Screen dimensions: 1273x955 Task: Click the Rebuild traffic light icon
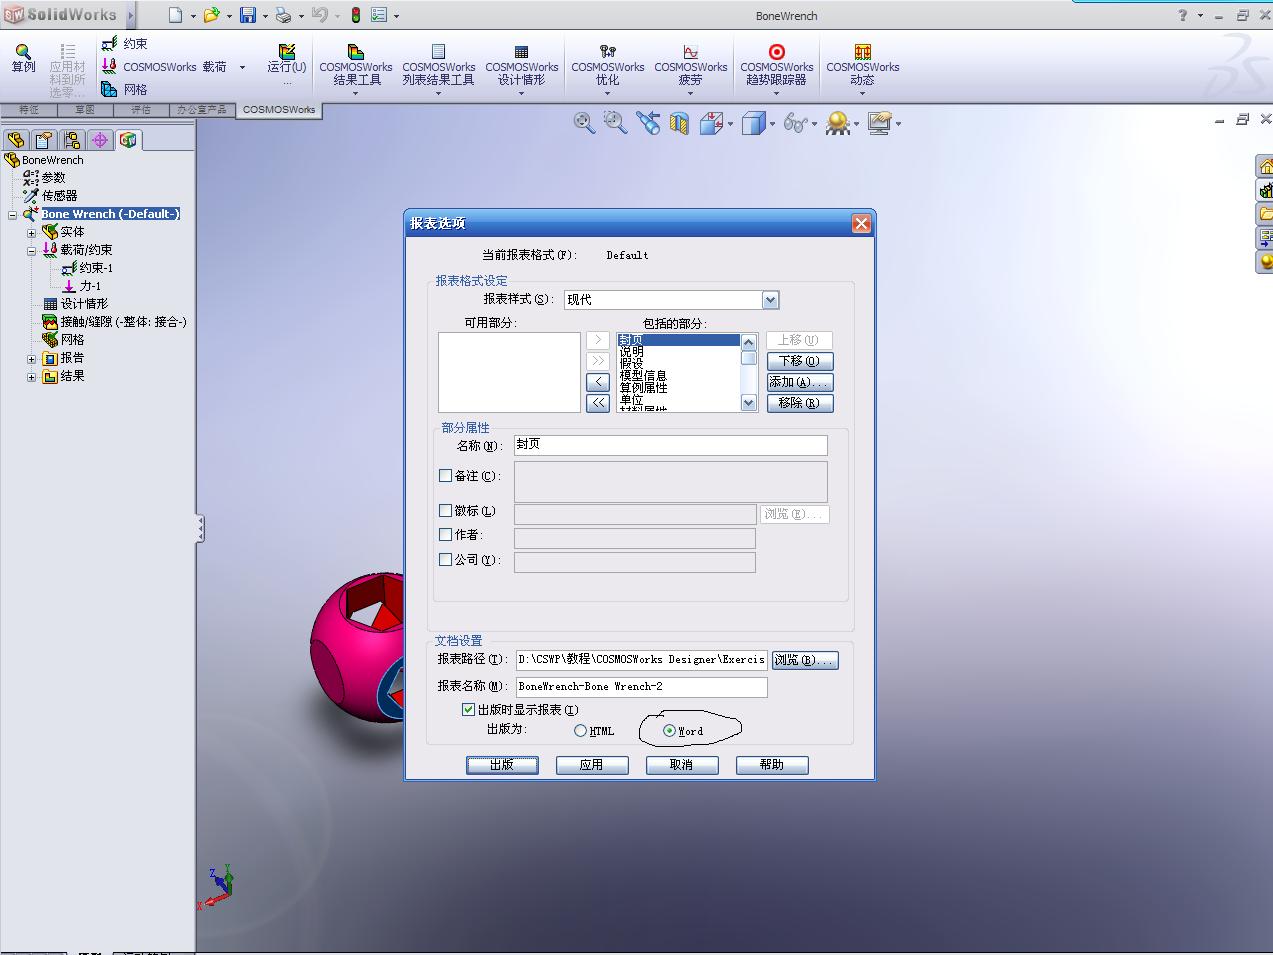355,15
